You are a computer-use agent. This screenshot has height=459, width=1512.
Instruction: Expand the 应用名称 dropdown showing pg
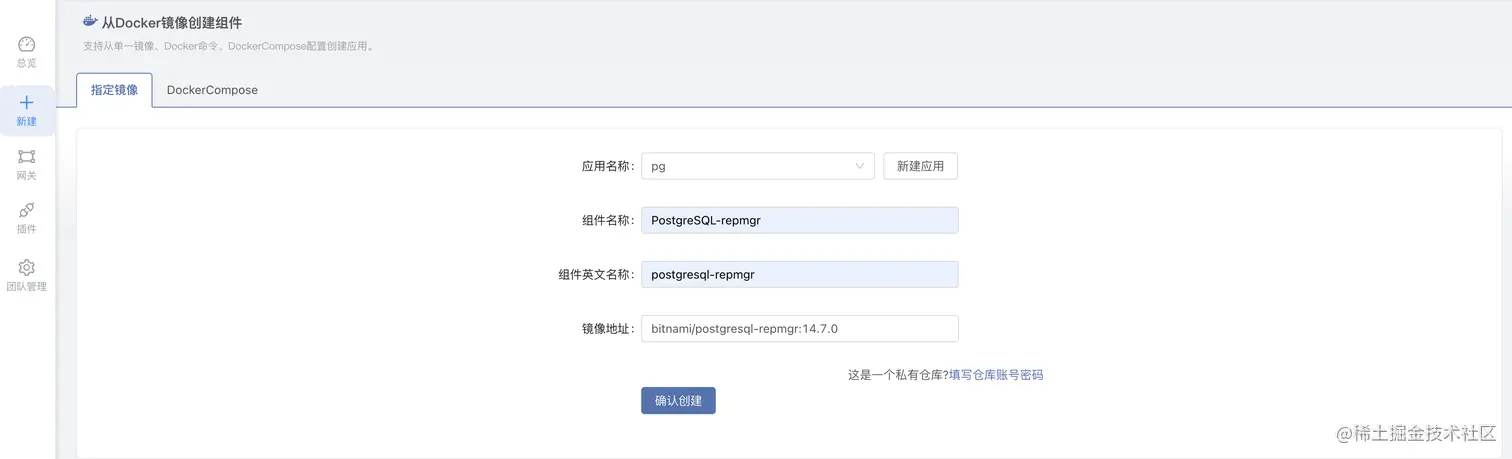click(758, 166)
